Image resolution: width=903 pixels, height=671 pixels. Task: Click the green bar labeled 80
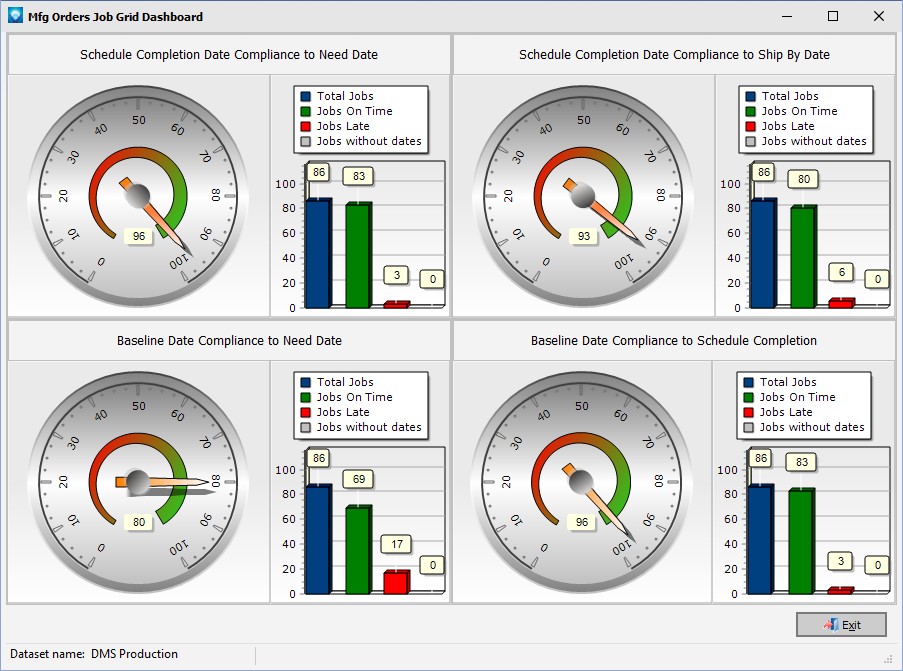803,257
